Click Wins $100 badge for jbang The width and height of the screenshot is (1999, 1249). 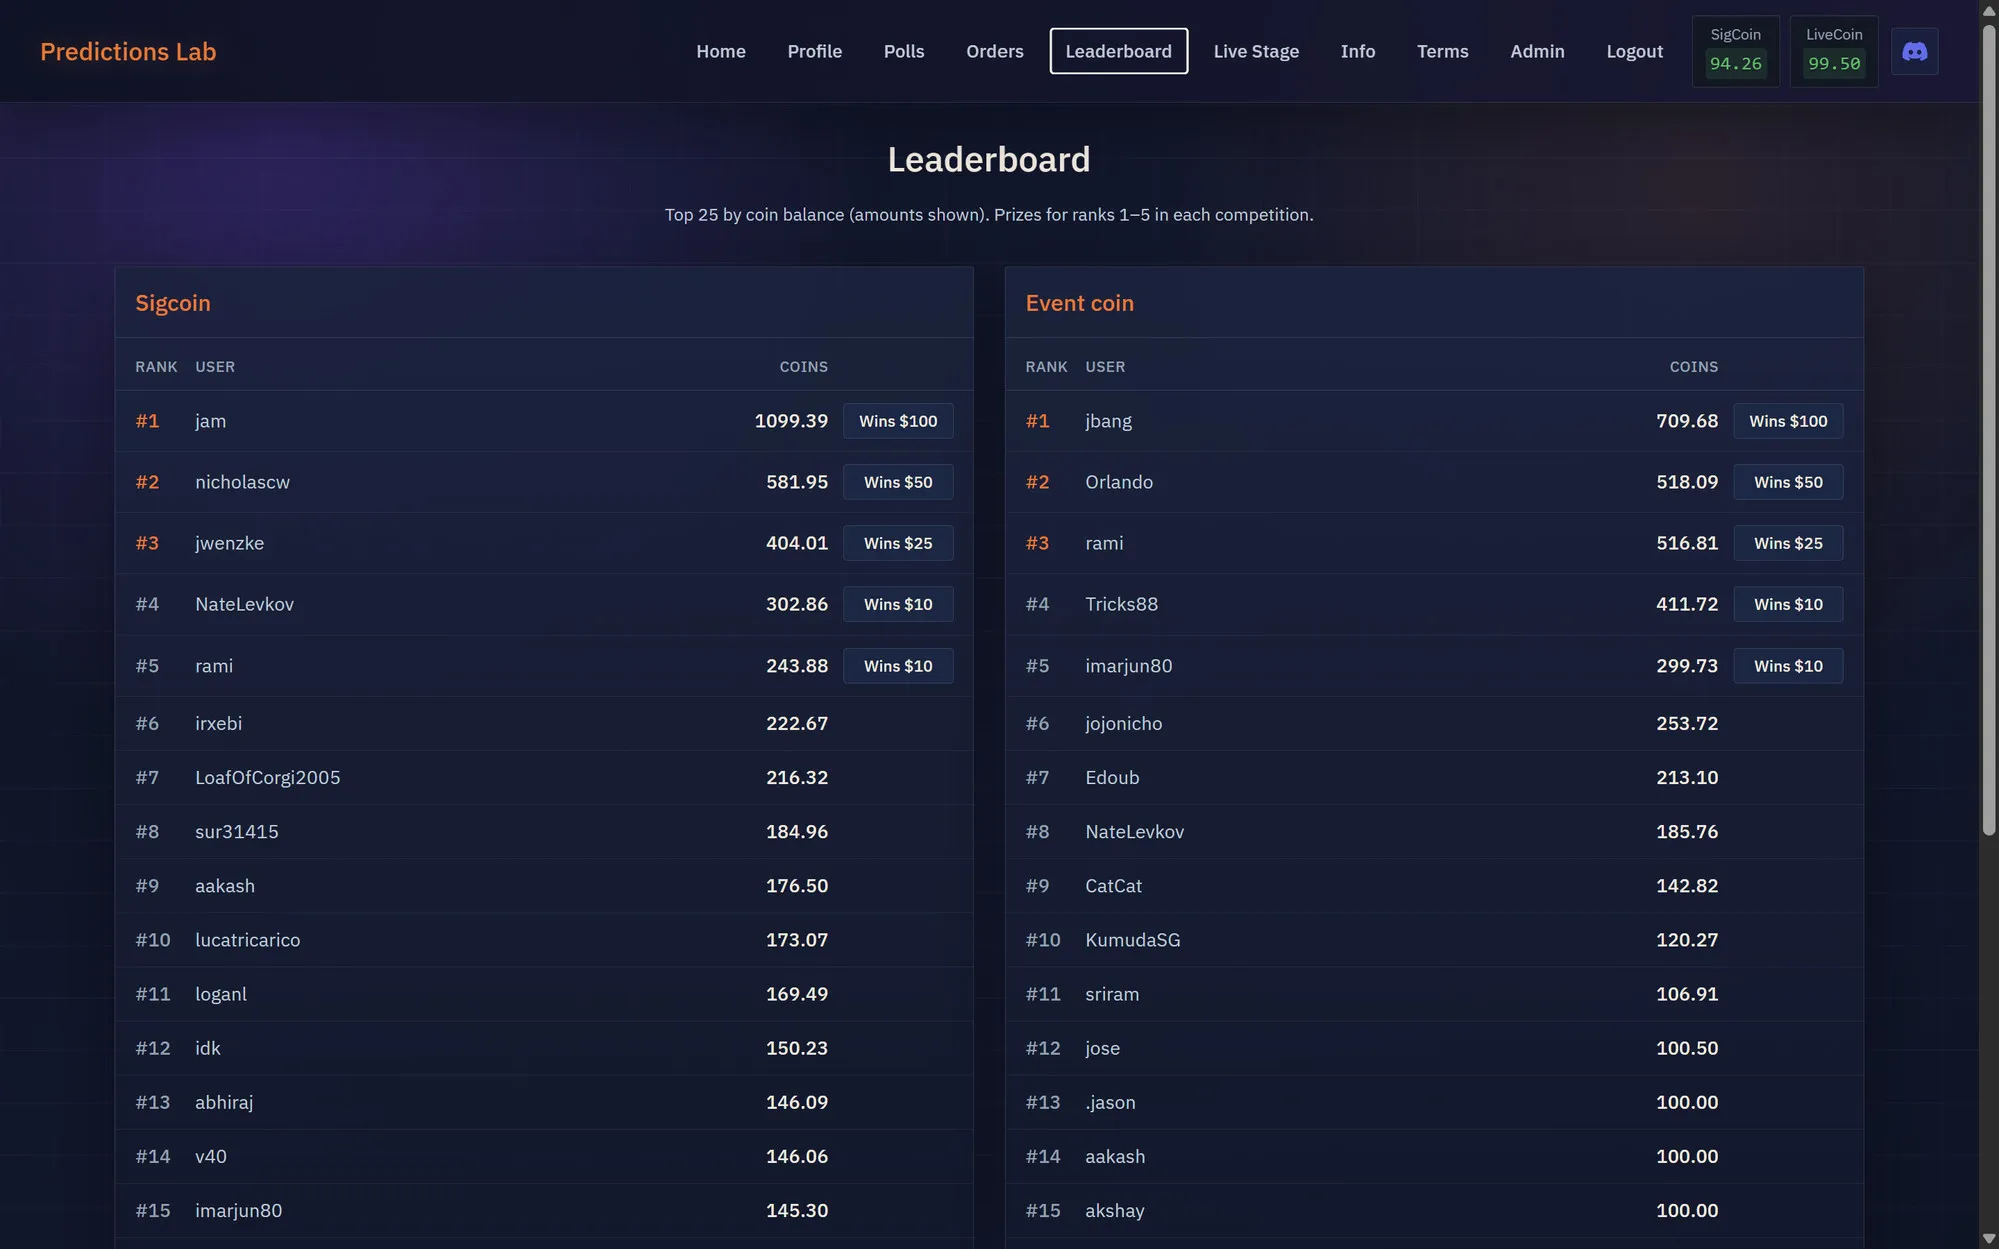[x=1788, y=421]
